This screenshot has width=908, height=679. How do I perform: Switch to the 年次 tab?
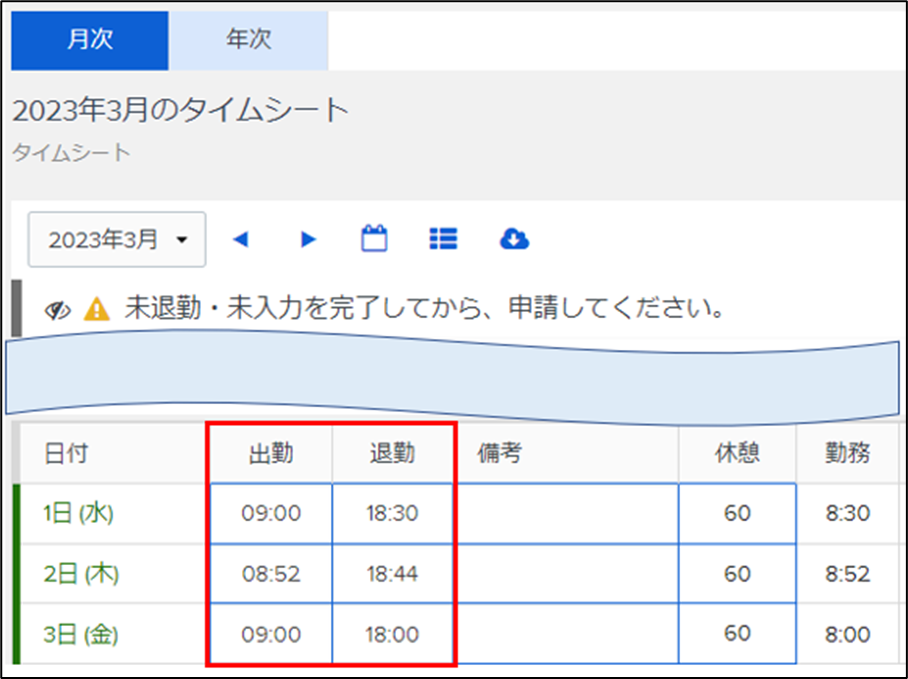tap(248, 41)
